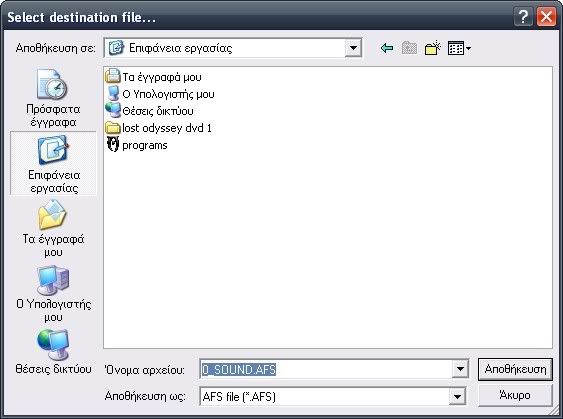Select the programs item in file list
563x419 pixels.
click(137, 145)
